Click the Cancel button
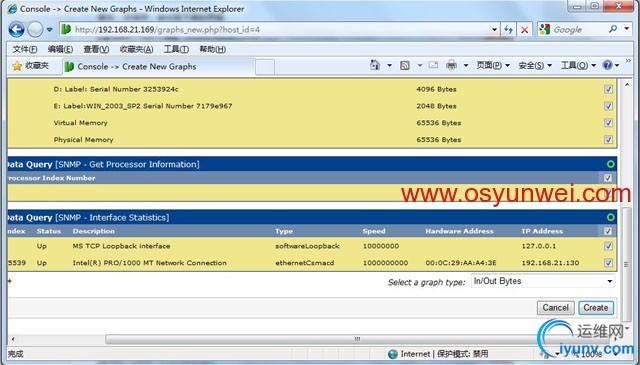The width and height of the screenshot is (640, 365). (x=556, y=307)
